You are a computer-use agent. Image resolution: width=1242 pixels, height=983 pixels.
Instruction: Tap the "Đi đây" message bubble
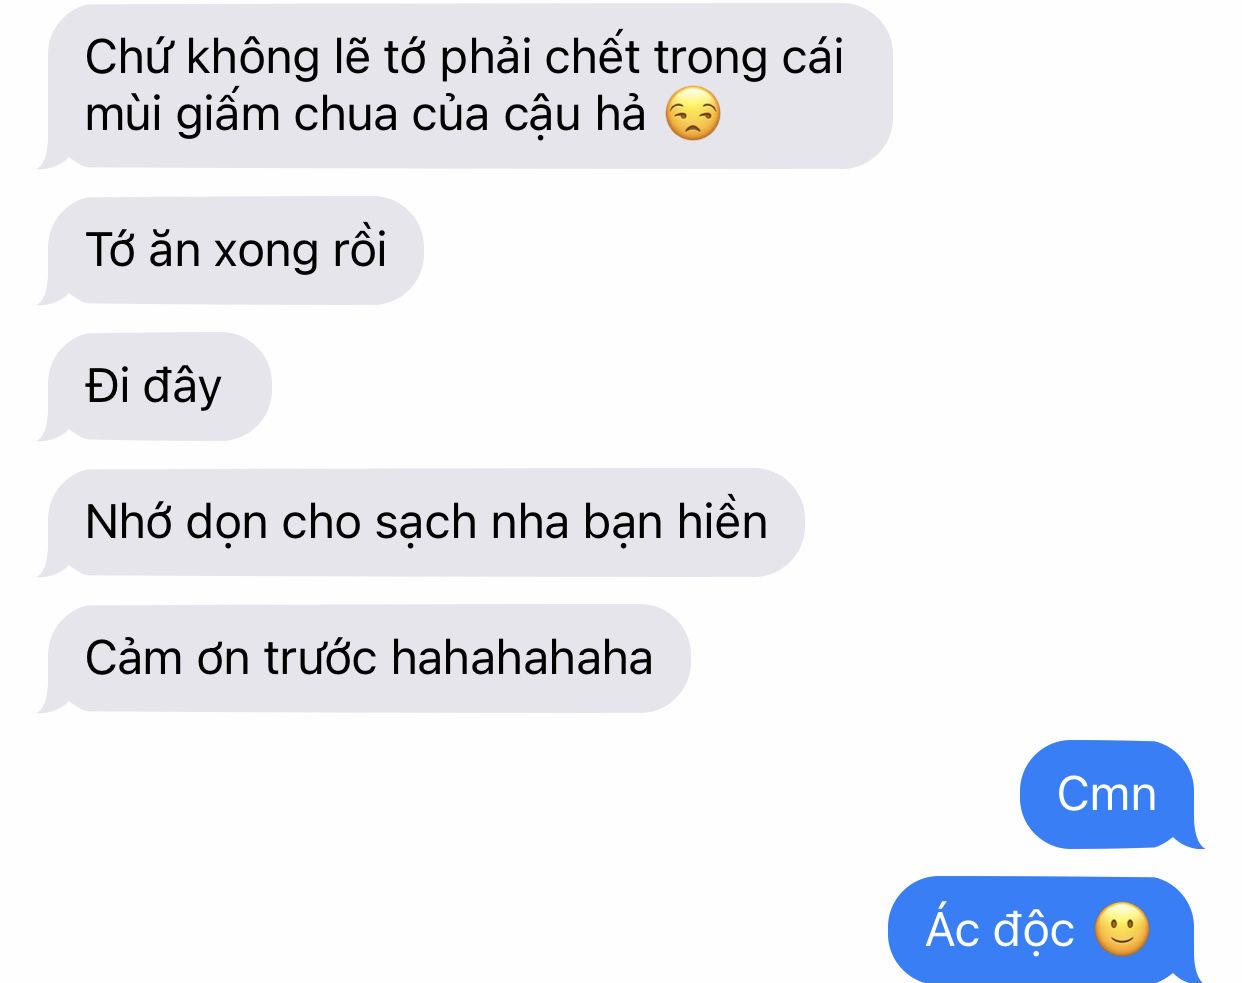156,386
